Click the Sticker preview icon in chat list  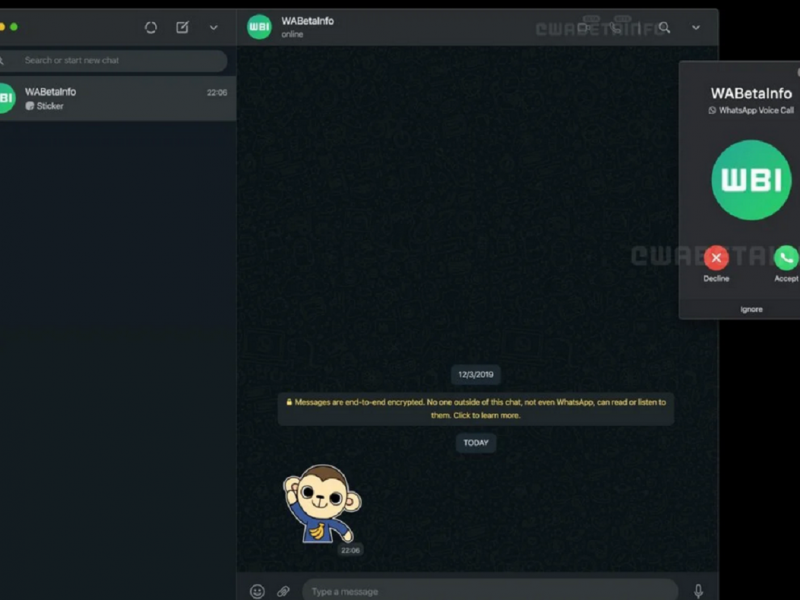tap(30, 106)
